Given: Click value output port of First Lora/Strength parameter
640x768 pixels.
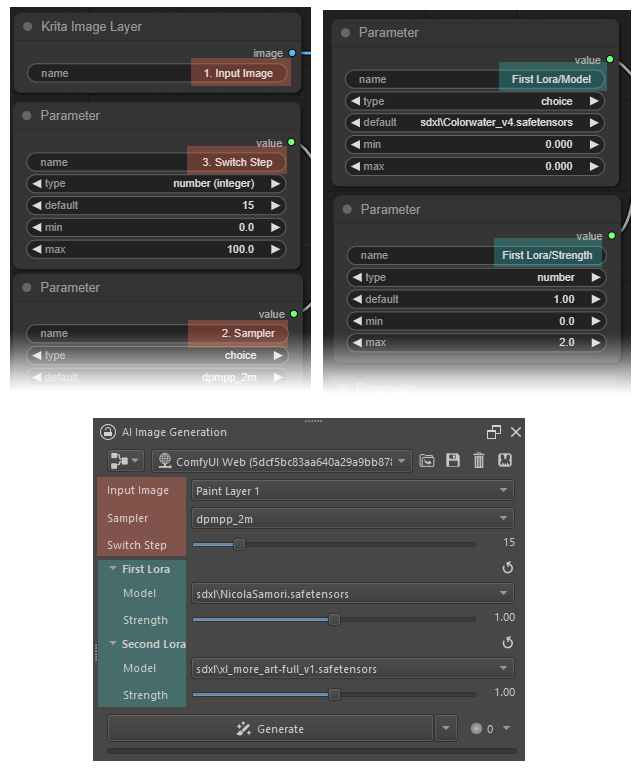Looking at the screenshot, I should click(612, 236).
